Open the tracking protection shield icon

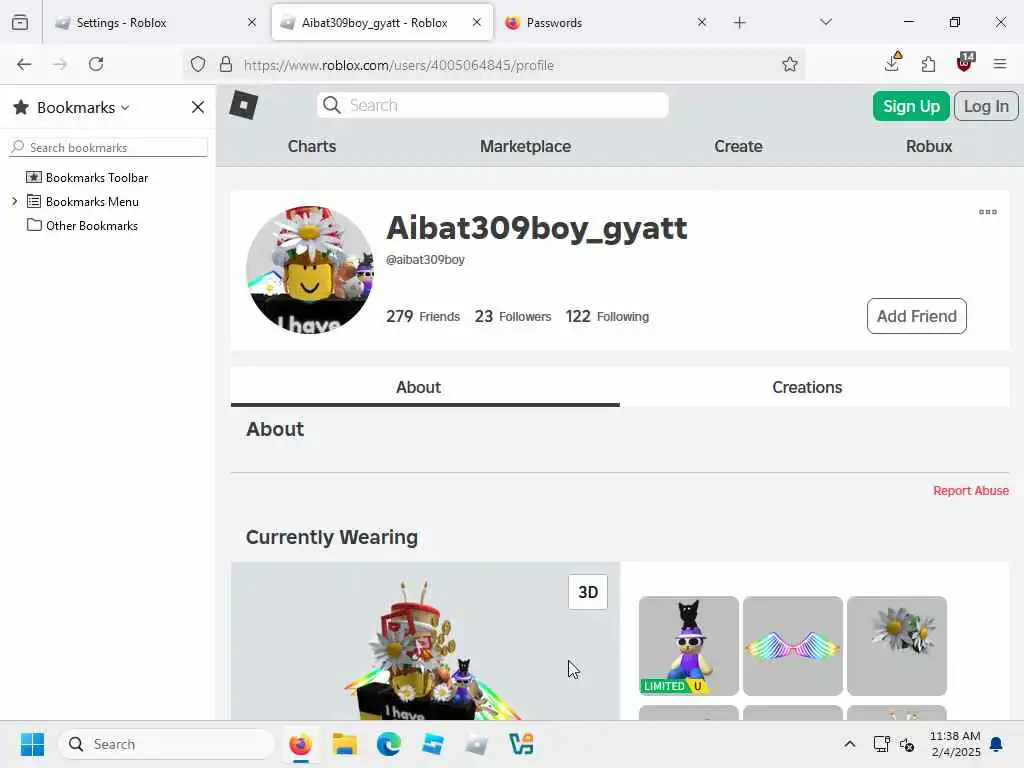click(x=198, y=64)
